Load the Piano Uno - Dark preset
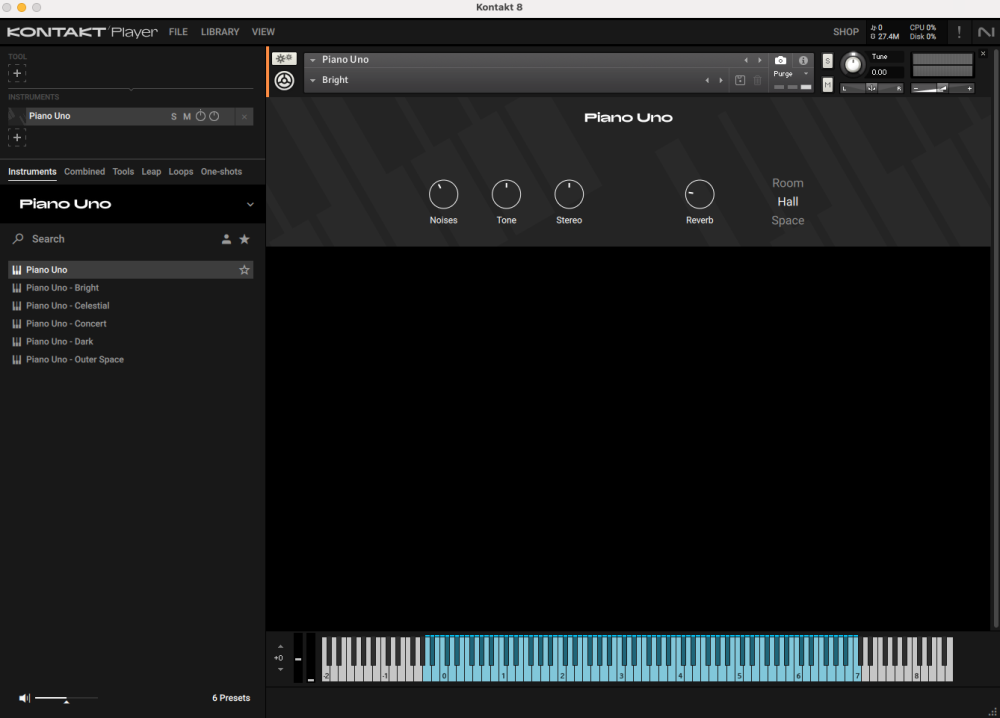This screenshot has width=1000, height=718. tap(130, 341)
